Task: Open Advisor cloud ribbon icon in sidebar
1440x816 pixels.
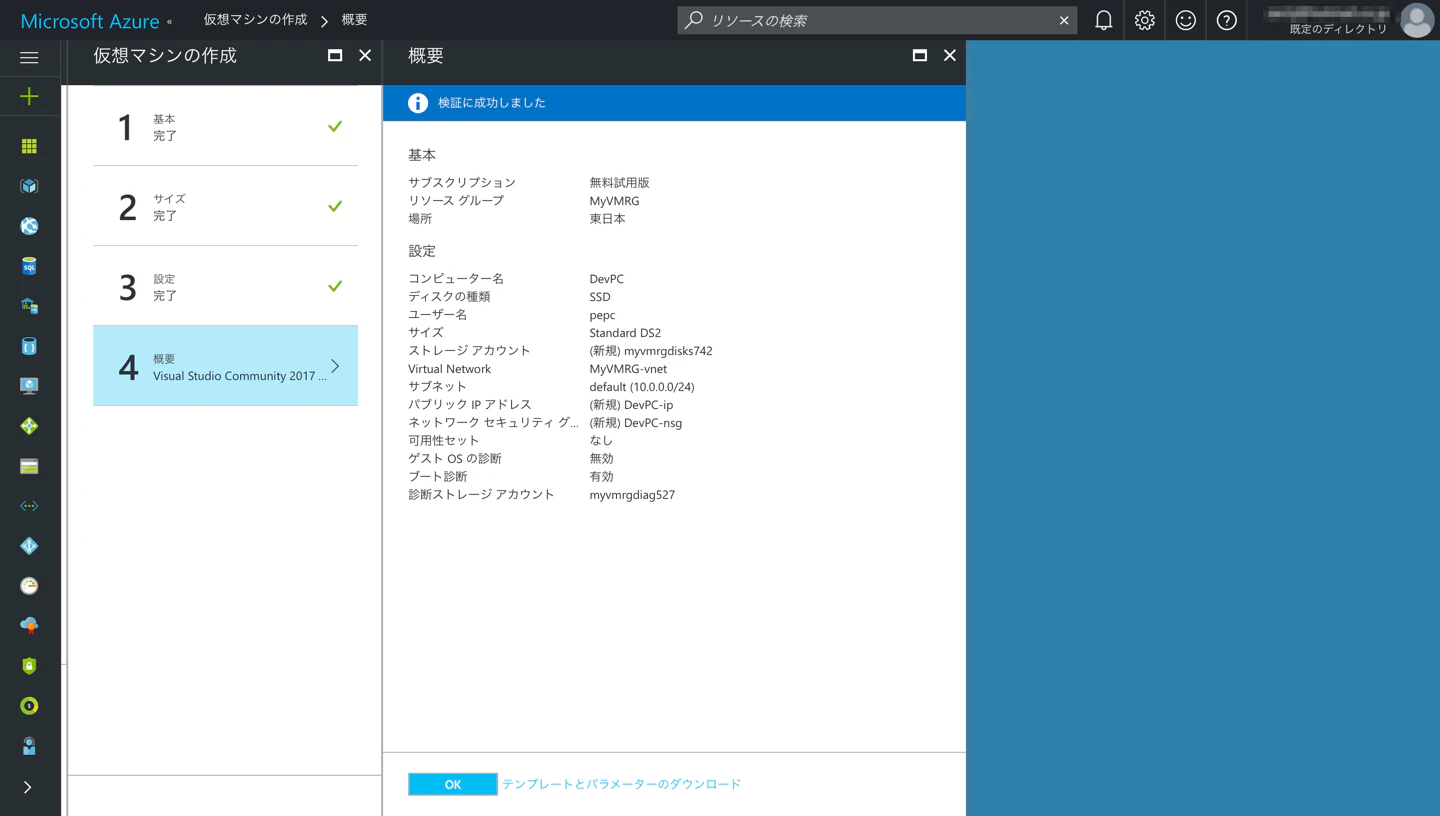Action: tap(29, 626)
